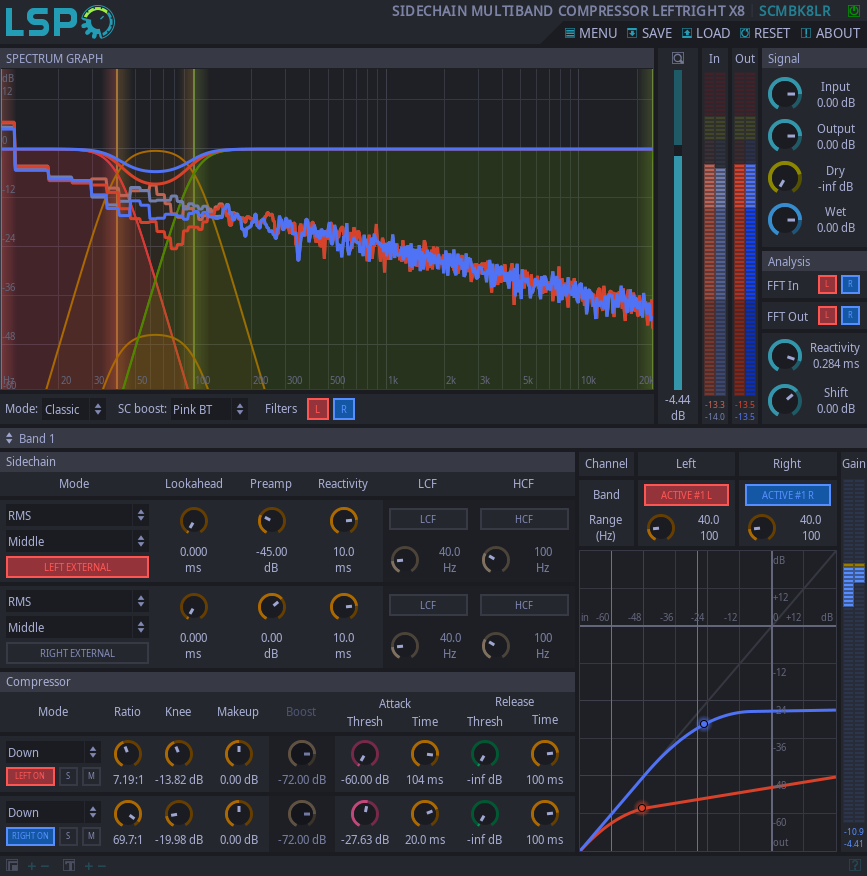867x876 pixels.
Task: Click second row Preamp knob 0.00 dB
Action: point(271,607)
